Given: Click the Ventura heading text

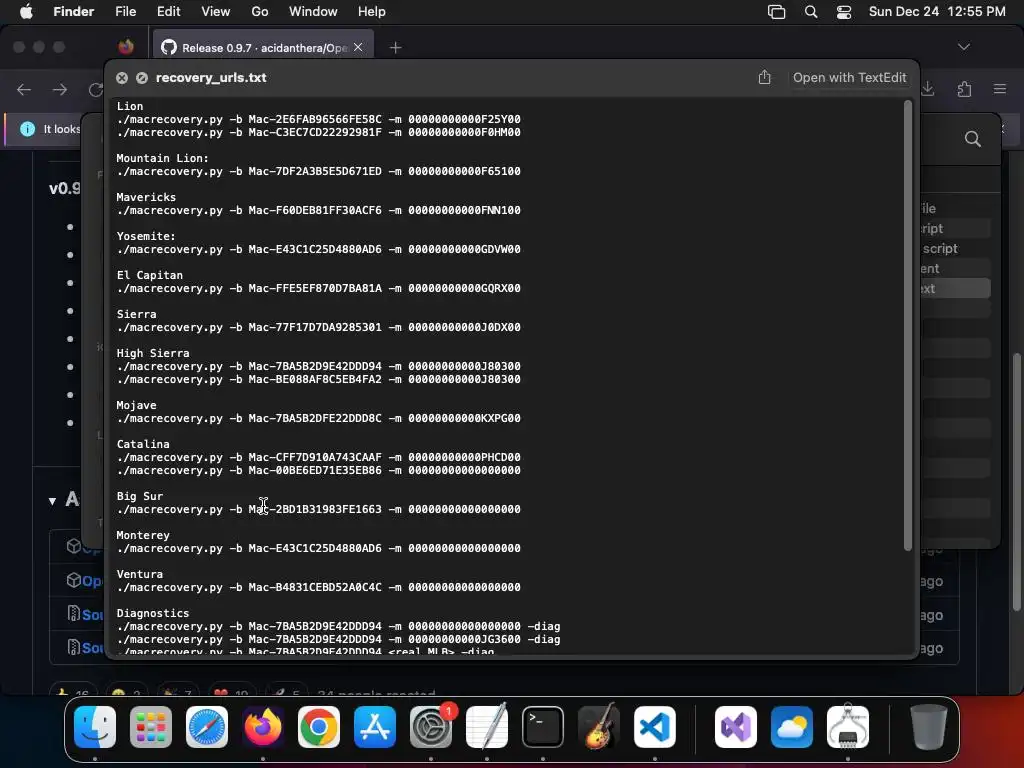Looking at the screenshot, I should click(140, 574).
